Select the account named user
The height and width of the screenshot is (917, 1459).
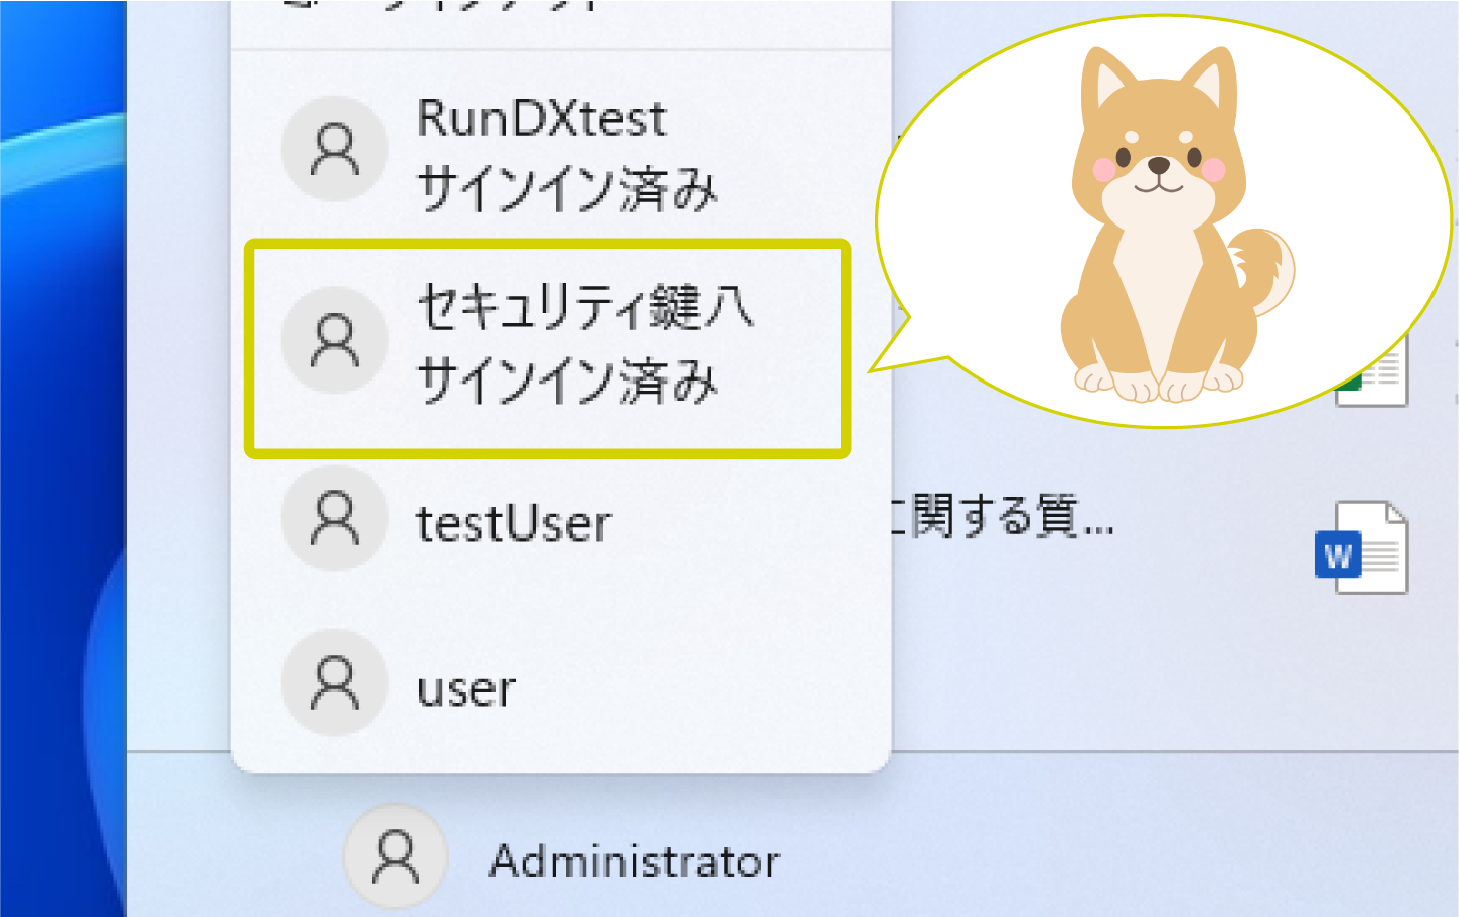(466, 689)
